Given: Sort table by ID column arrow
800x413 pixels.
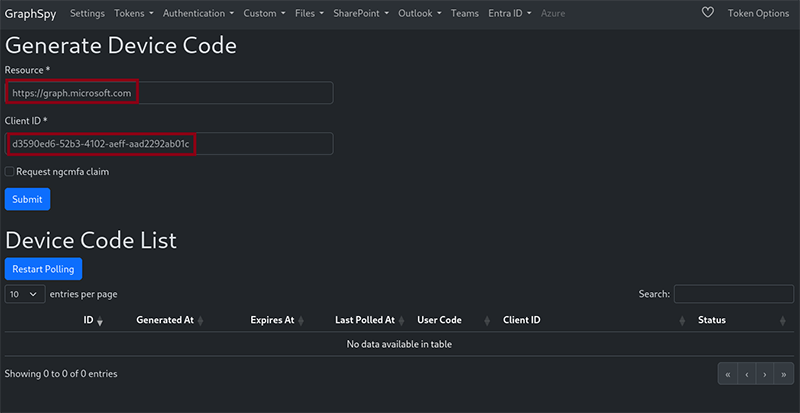Looking at the screenshot, I should (99, 321).
